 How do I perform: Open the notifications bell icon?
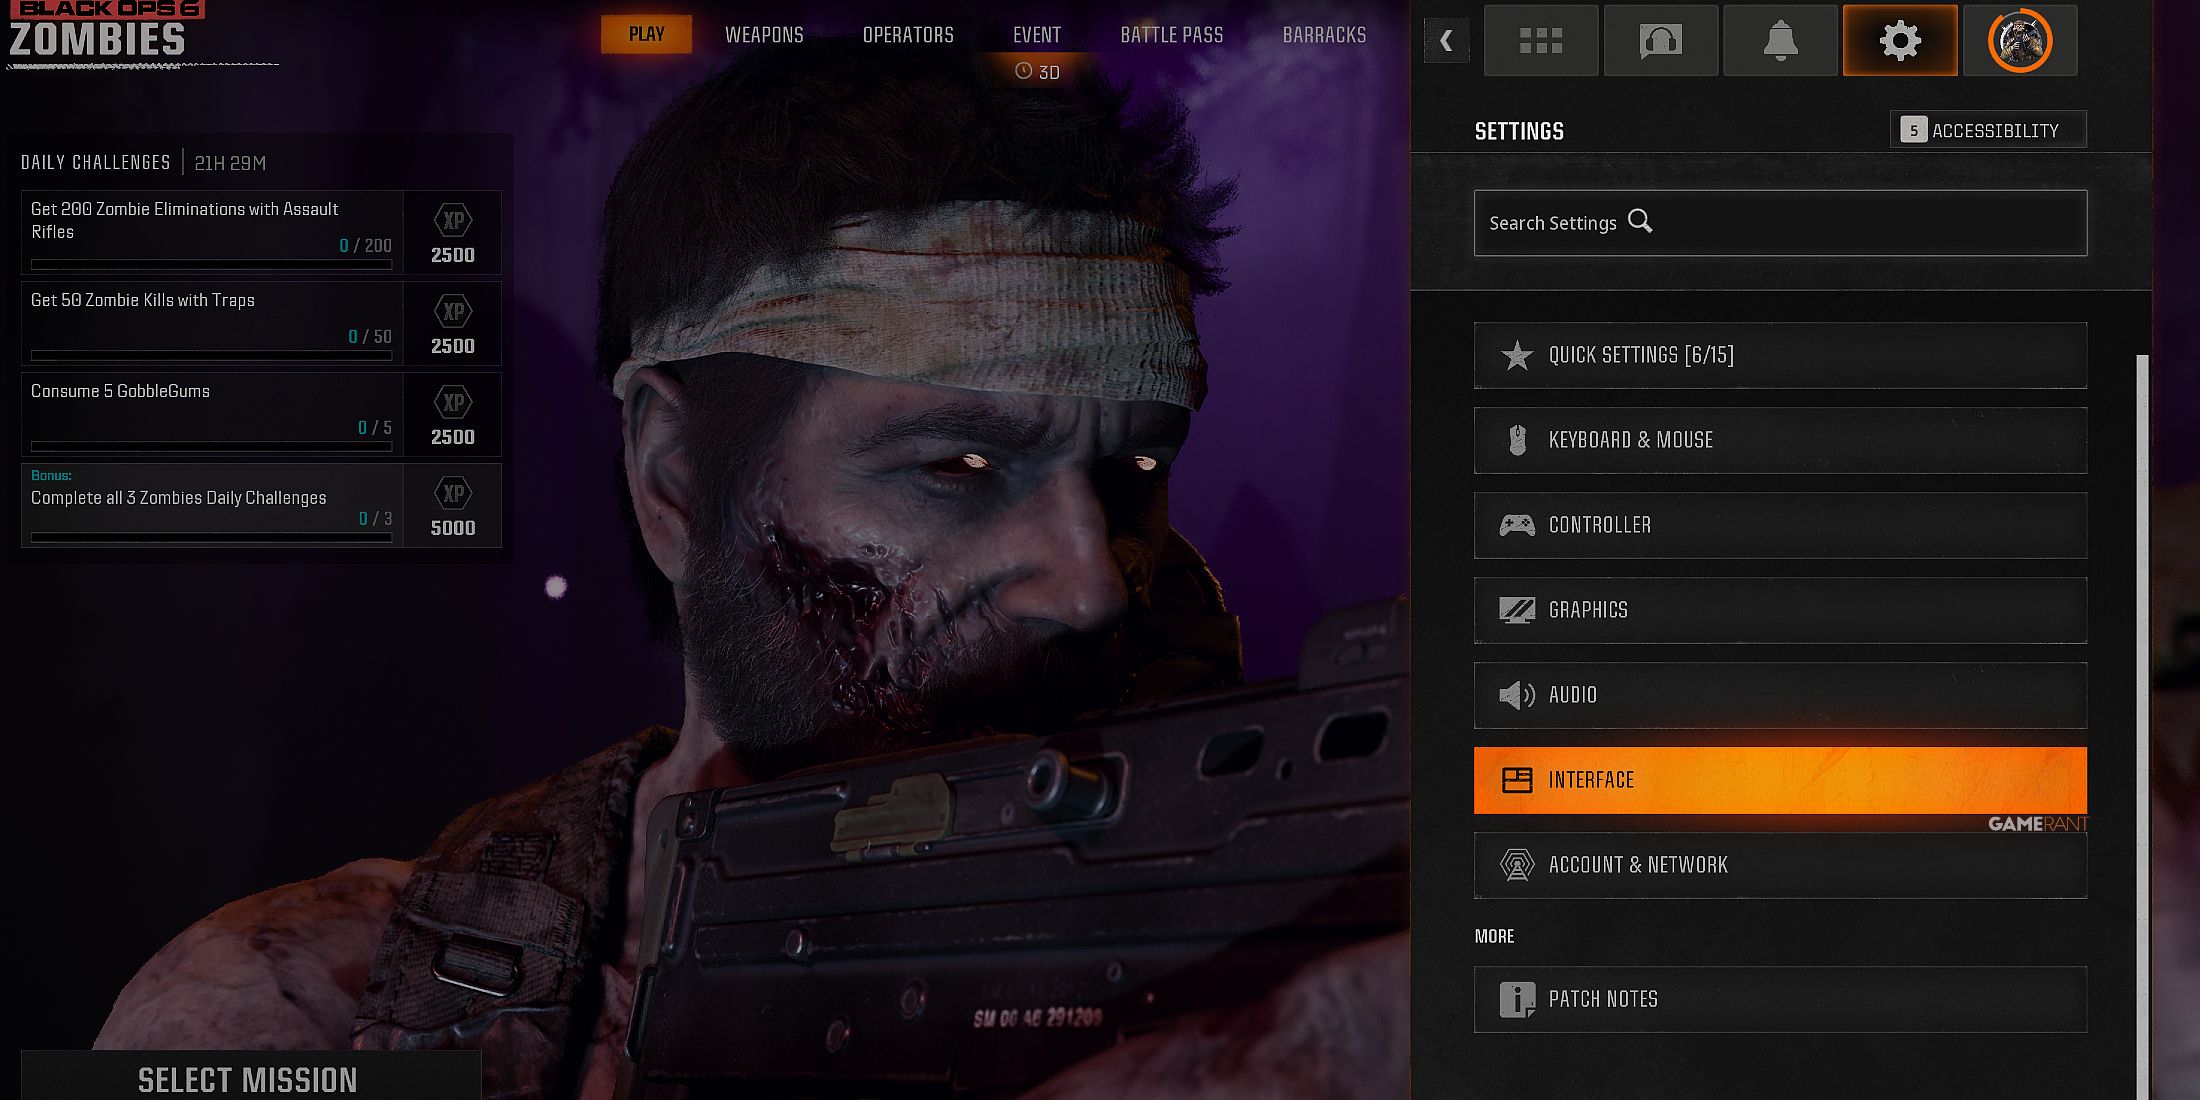[x=1780, y=41]
